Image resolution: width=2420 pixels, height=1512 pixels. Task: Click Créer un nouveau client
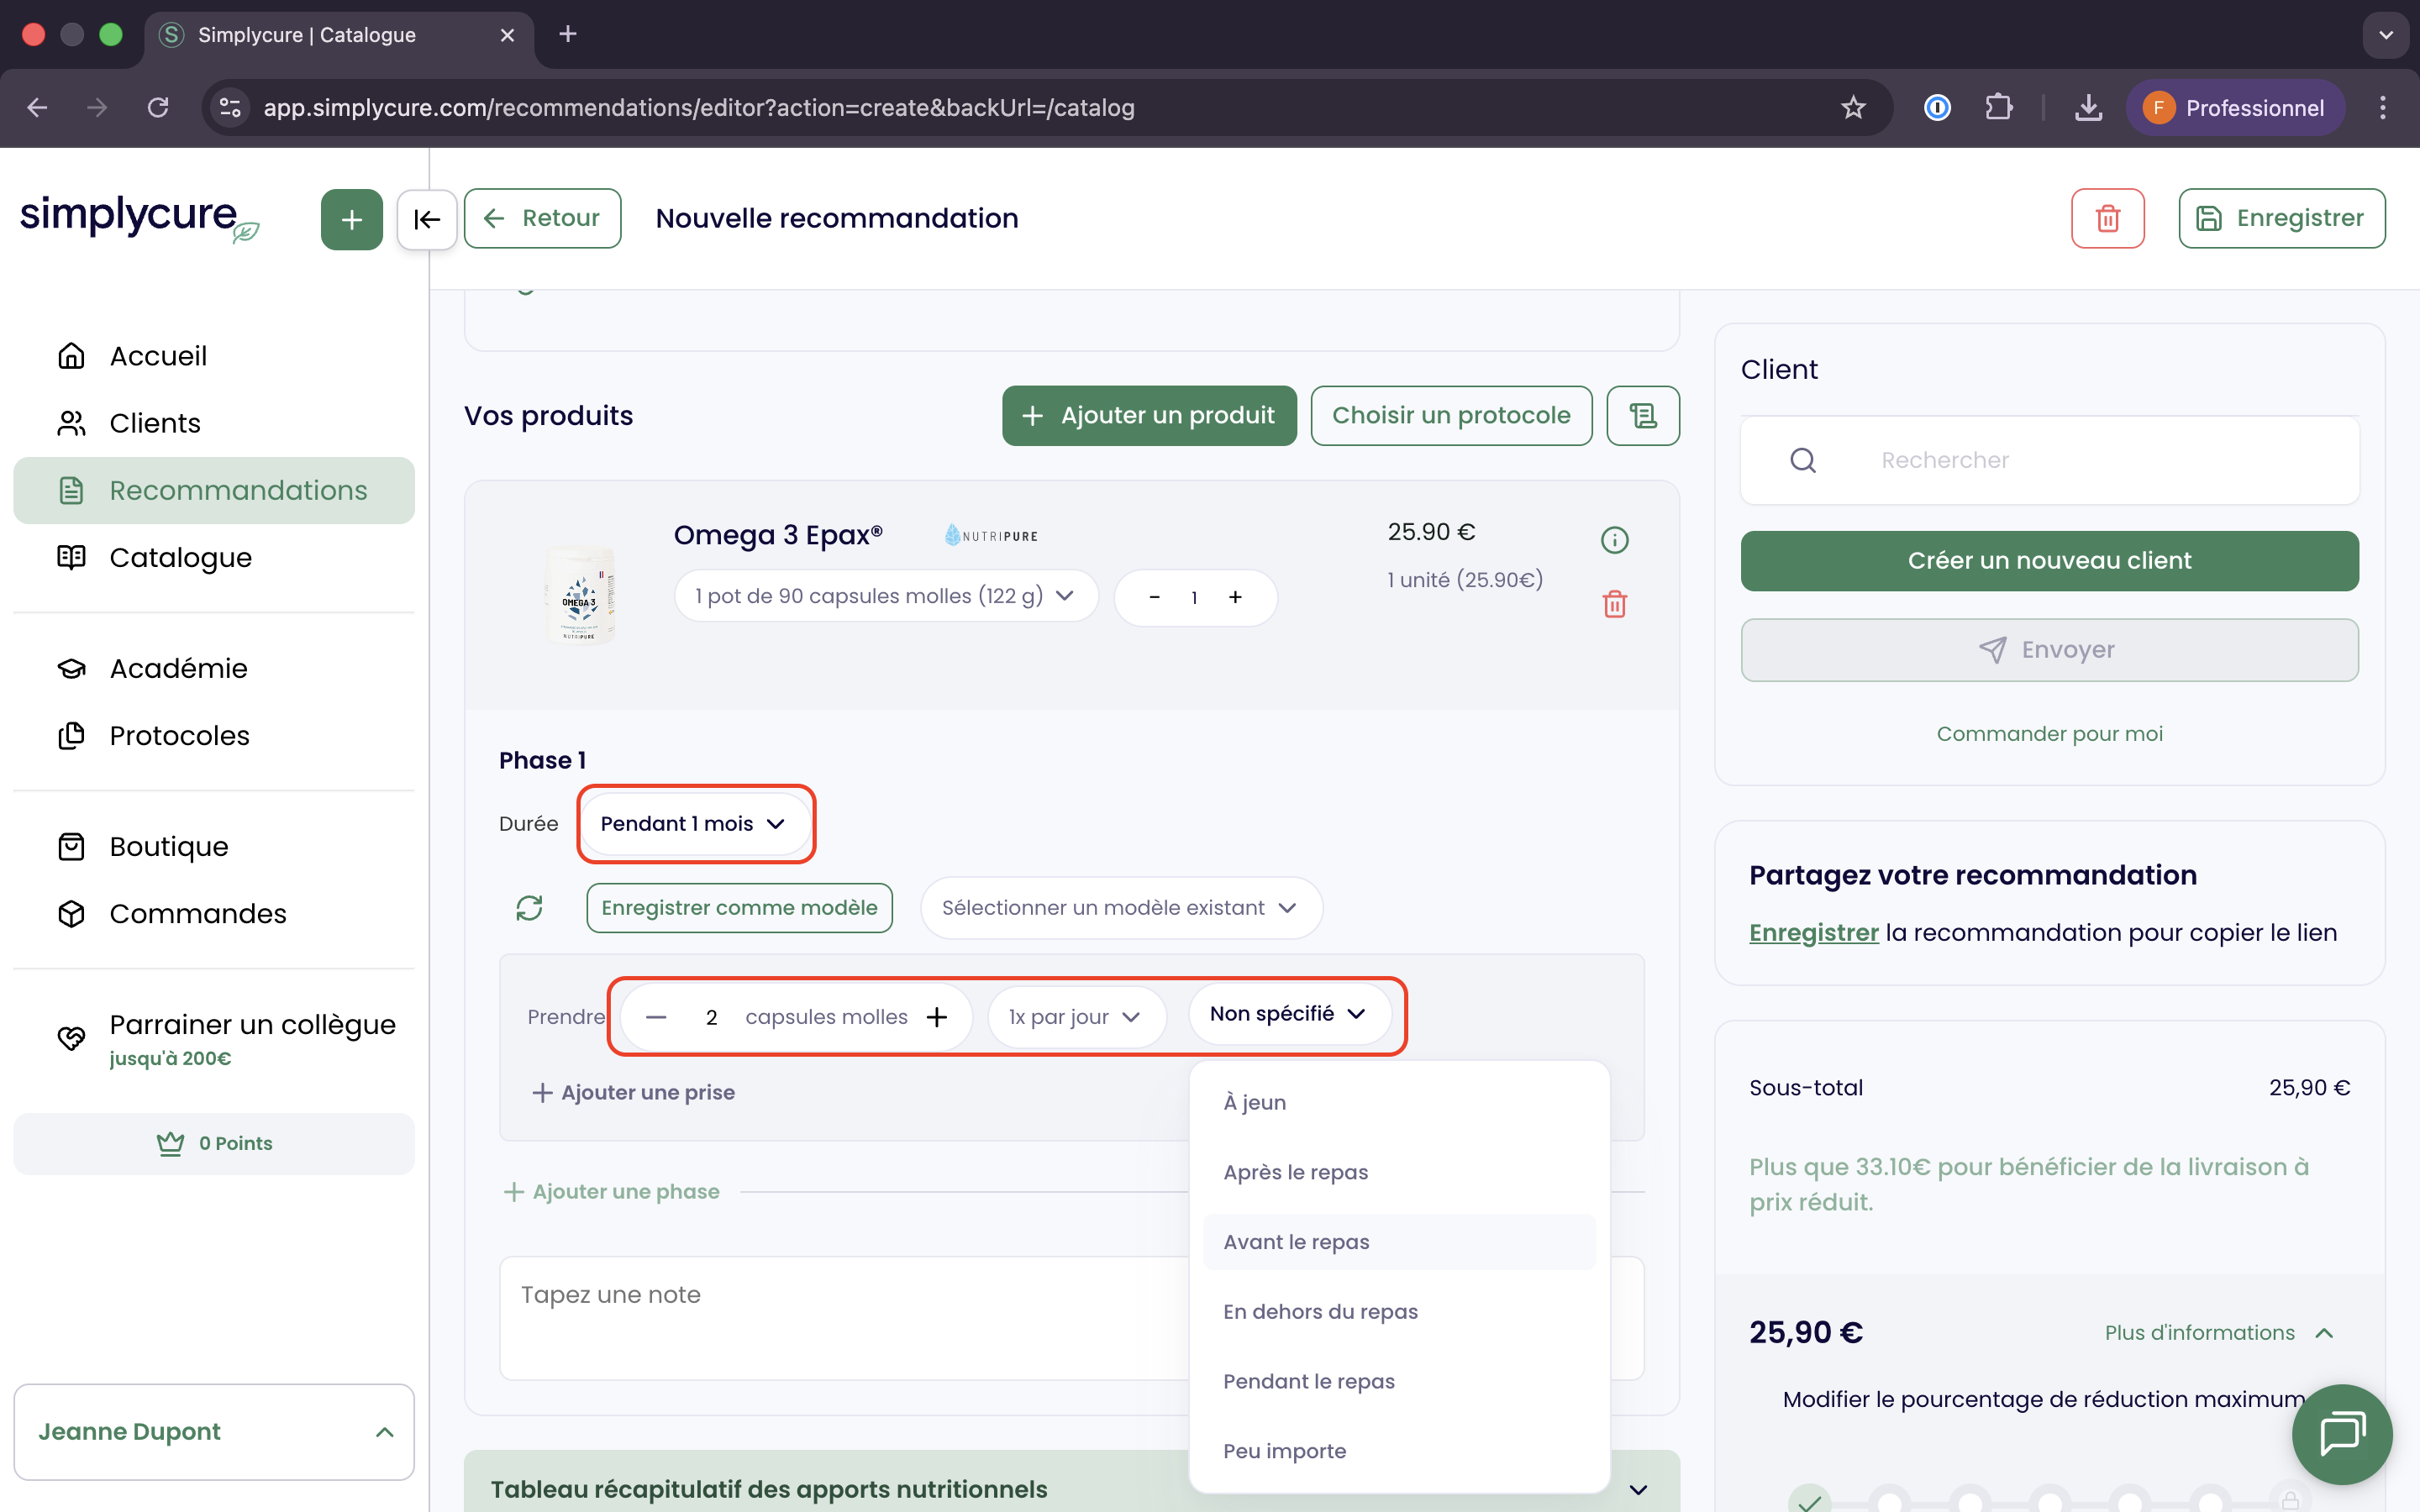(2049, 560)
